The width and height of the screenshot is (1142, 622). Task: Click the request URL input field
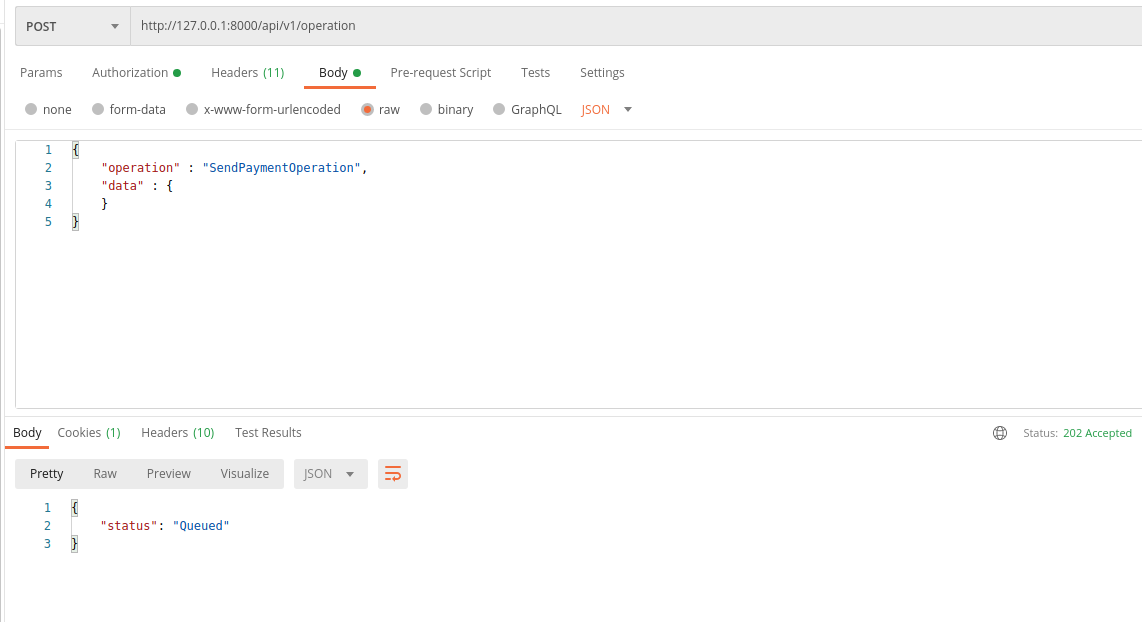[636, 26]
